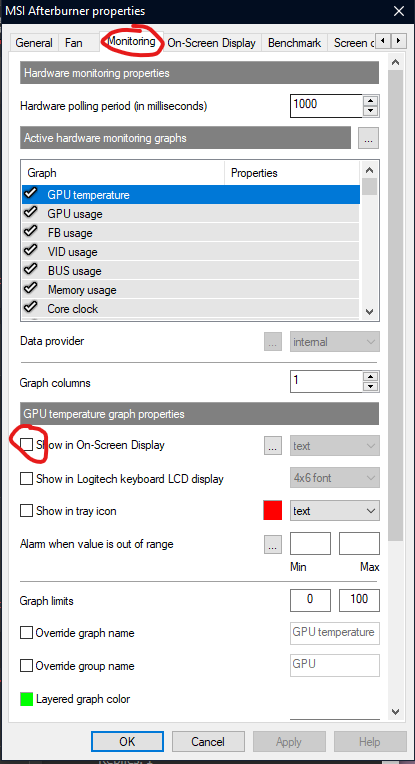This screenshot has height=764, width=415.
Task: Open the active monitoring graphs options button
Action: (x=368, y=138)
